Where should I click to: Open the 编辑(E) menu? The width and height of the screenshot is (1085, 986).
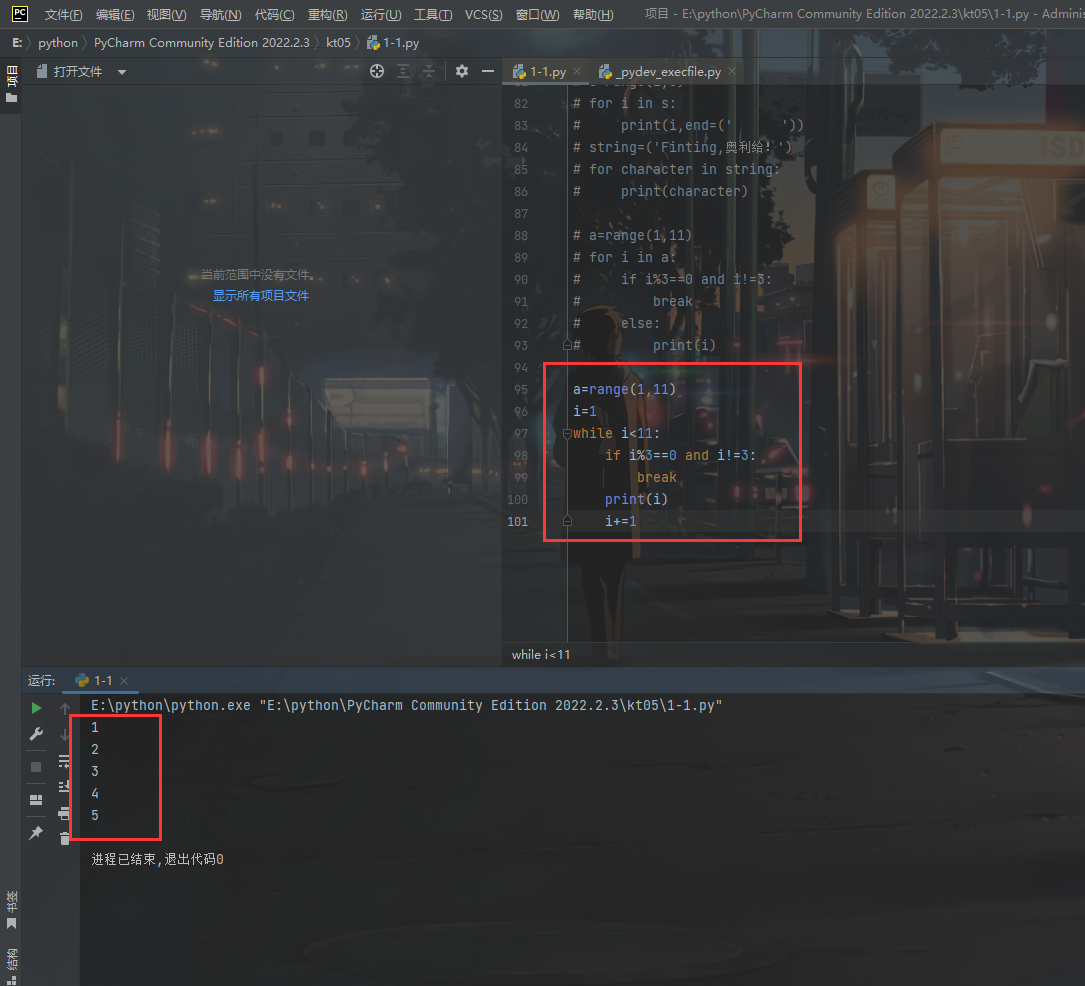coord(115,15)
